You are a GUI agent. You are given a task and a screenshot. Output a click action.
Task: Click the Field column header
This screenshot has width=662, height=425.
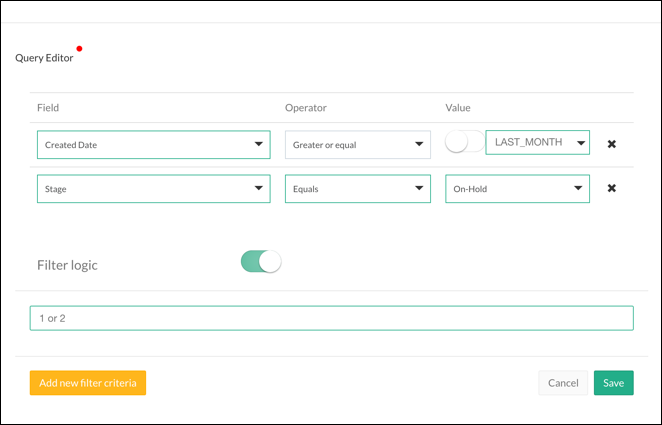click(48, 107)
